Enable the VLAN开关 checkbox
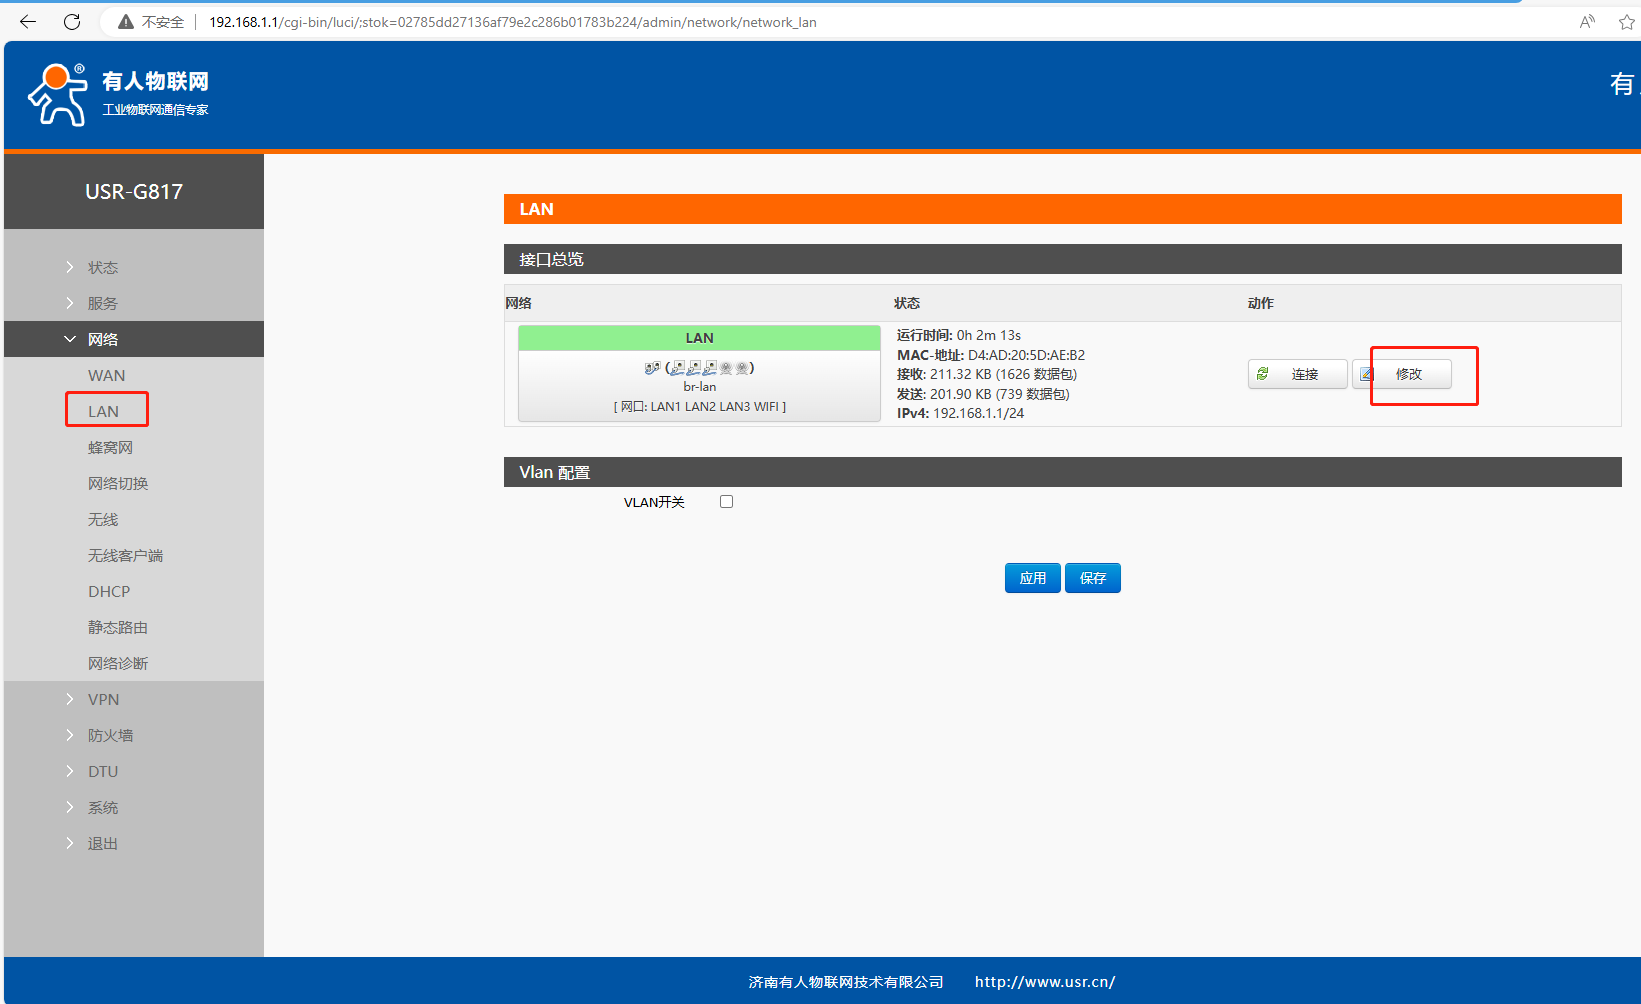The image size is (1641, 1004). tap(726, 502)
